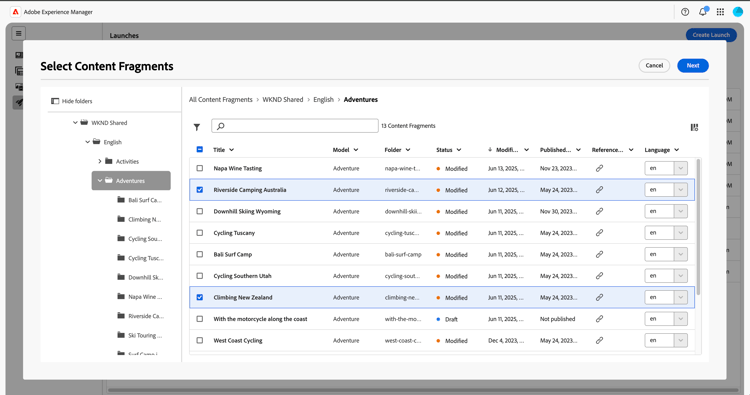The width and height of the screenshot is (750, 395).
Task: Go to All Content Fragments breadcrumb
Action: click(221, 99)
